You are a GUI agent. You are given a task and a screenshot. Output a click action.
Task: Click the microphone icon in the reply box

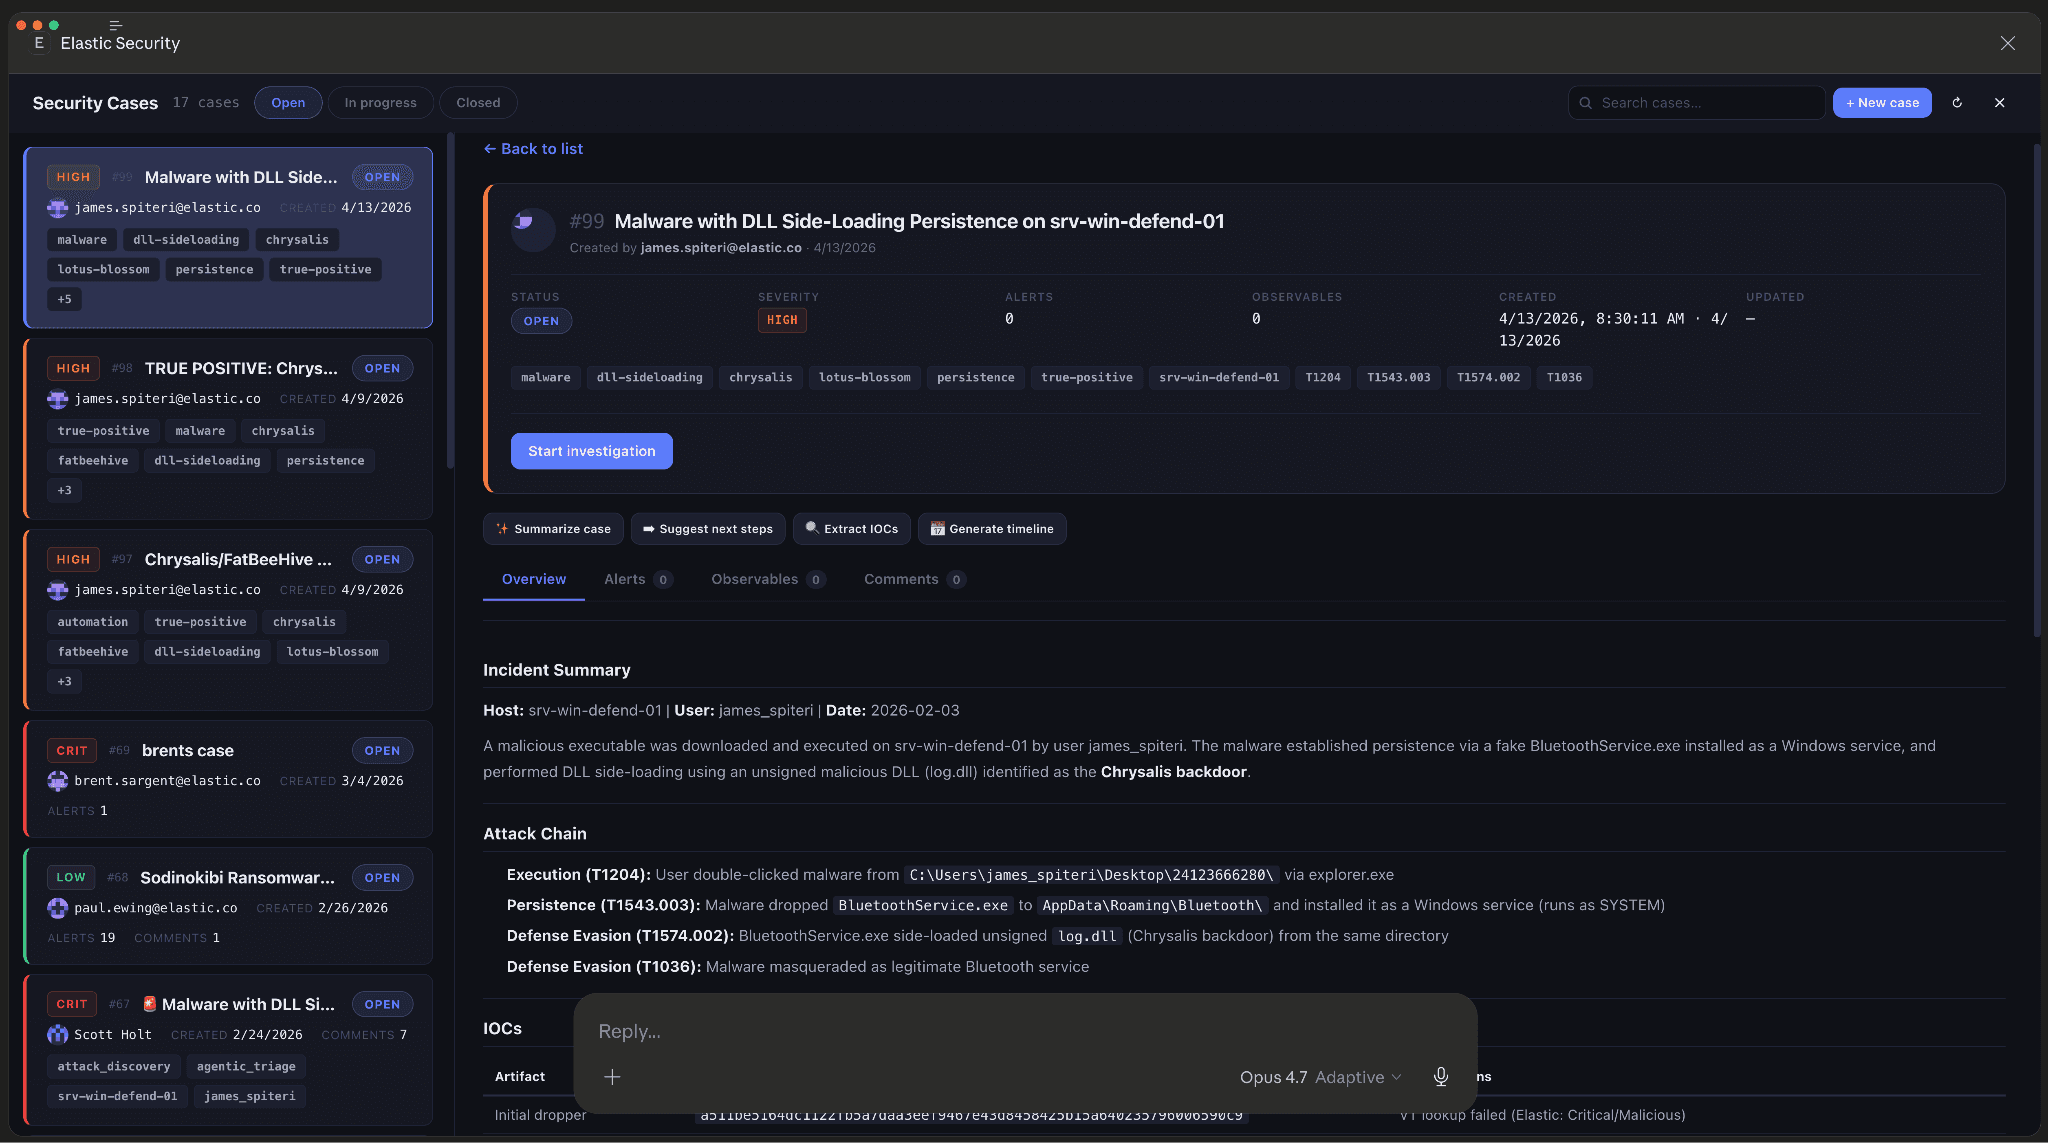(x=1440, y=1077)
